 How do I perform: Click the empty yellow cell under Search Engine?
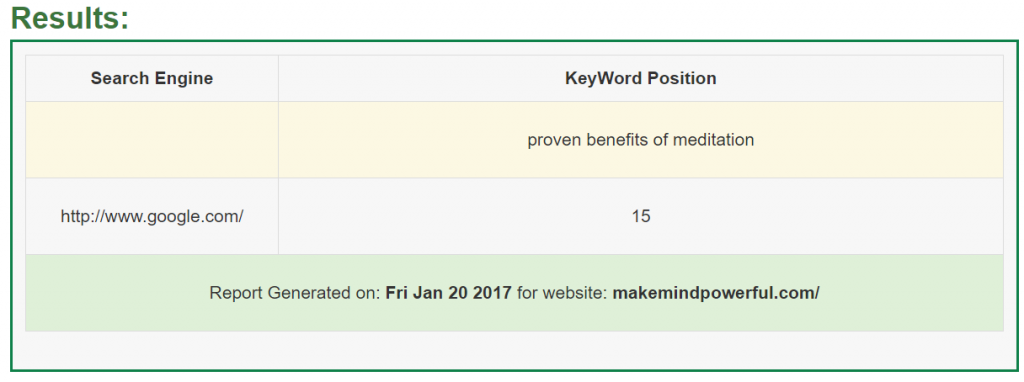[152, 140]
